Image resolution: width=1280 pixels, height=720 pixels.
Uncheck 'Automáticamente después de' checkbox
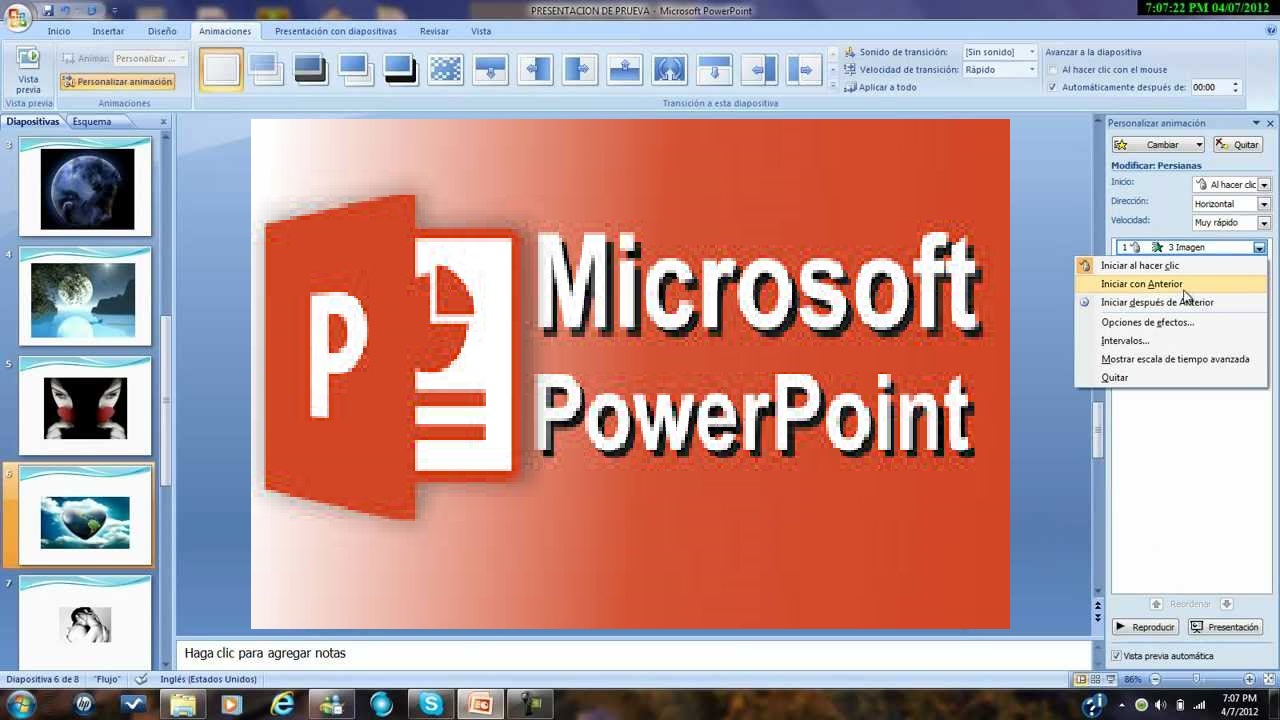coord(1053,87)
